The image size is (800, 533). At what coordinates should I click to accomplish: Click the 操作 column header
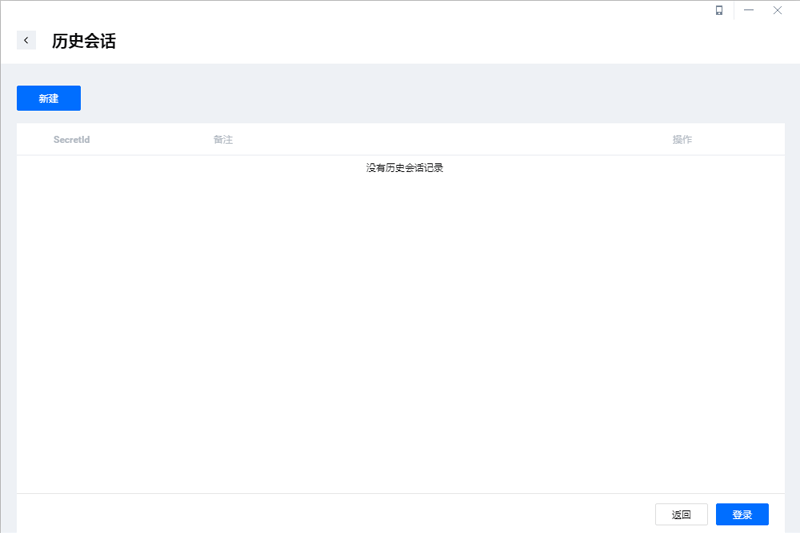pyautogui.click(x=682, y=140)
